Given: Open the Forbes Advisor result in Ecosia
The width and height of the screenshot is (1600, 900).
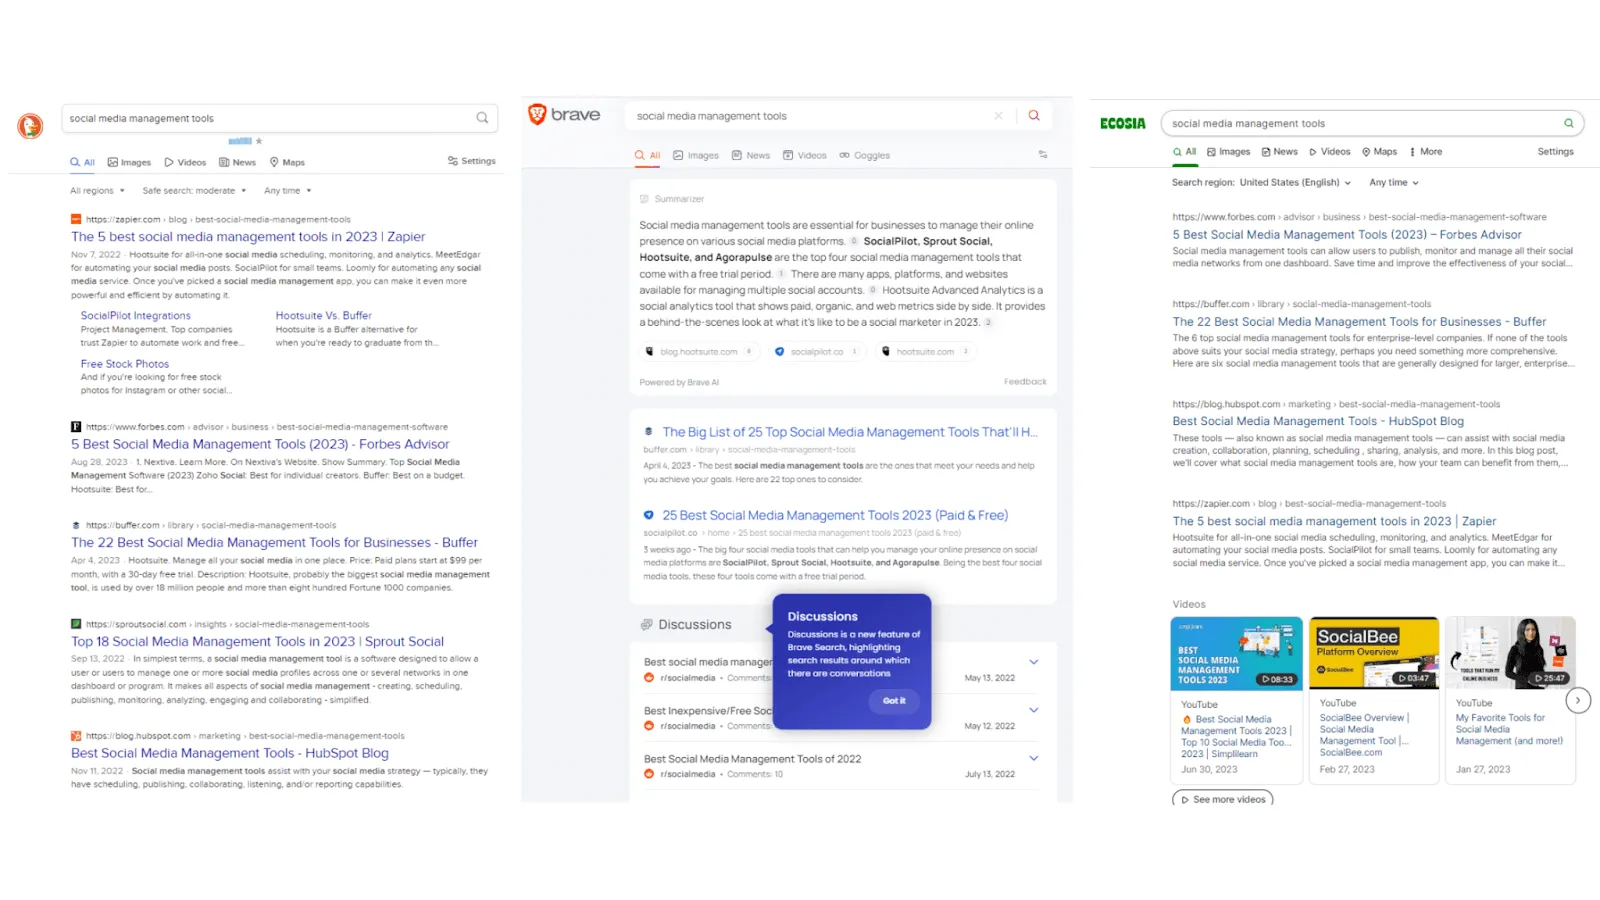Looking at the screenshot, I should [1347, 234].
